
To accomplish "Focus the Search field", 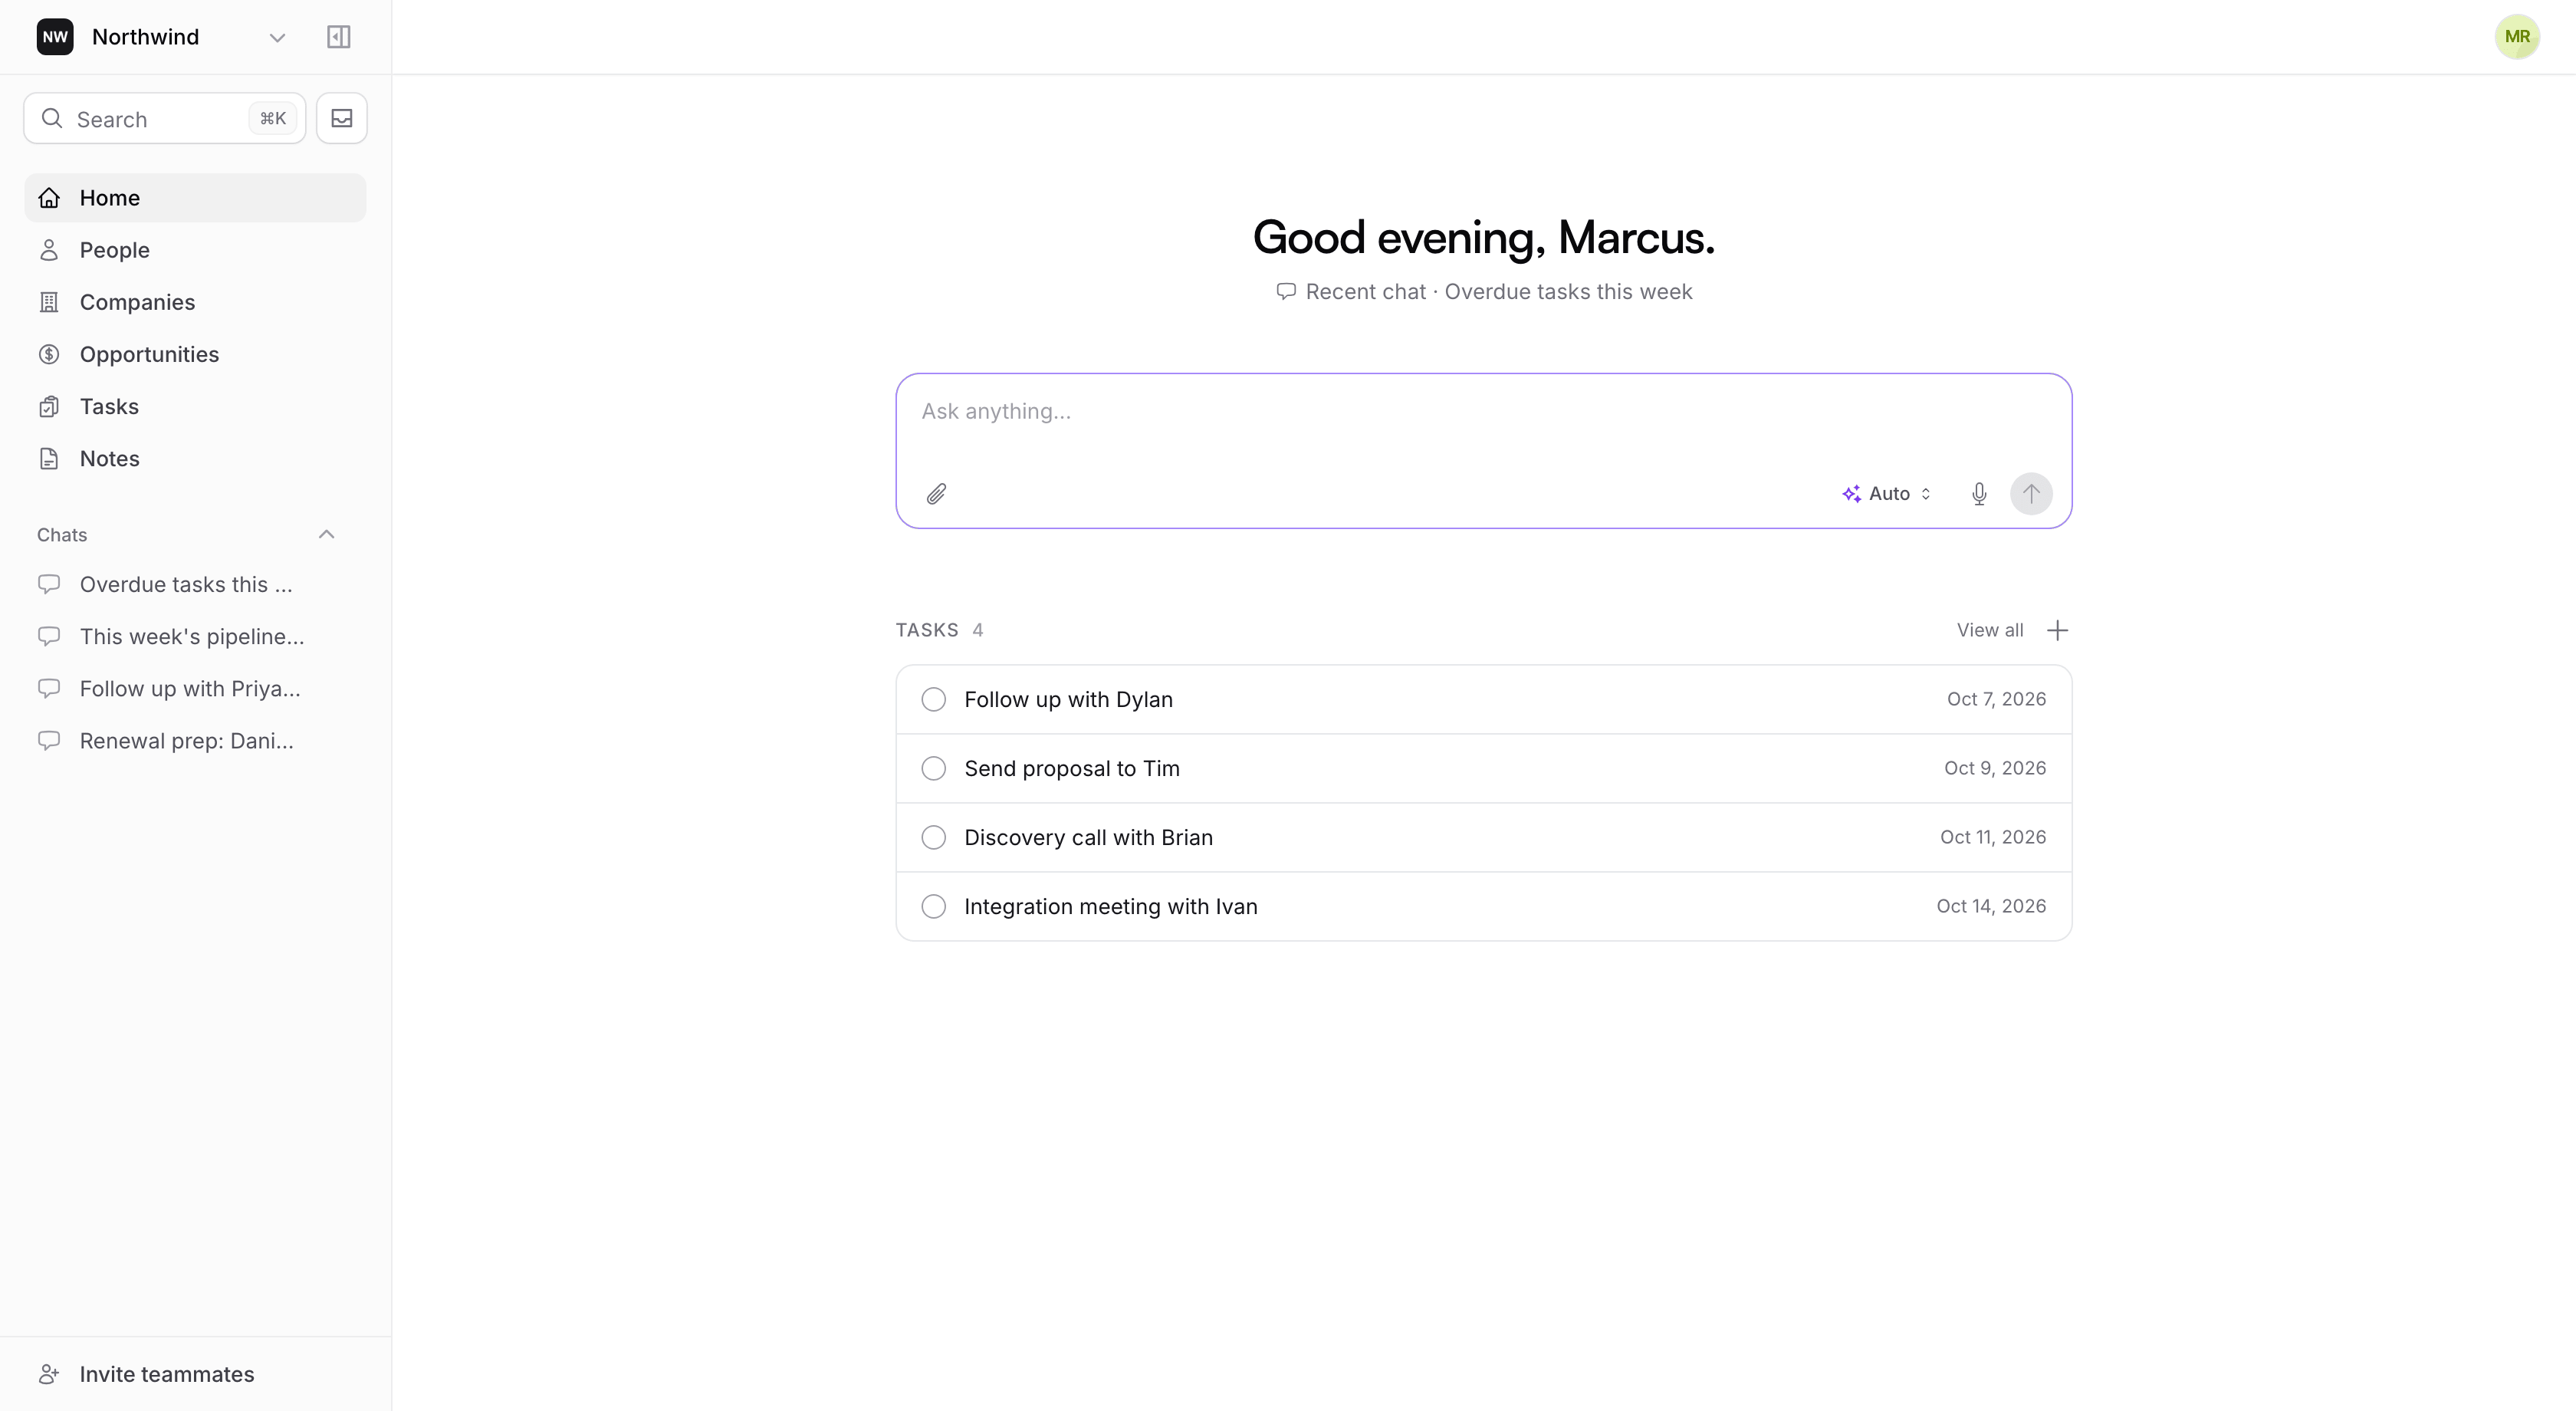I will tap(165, 118).
